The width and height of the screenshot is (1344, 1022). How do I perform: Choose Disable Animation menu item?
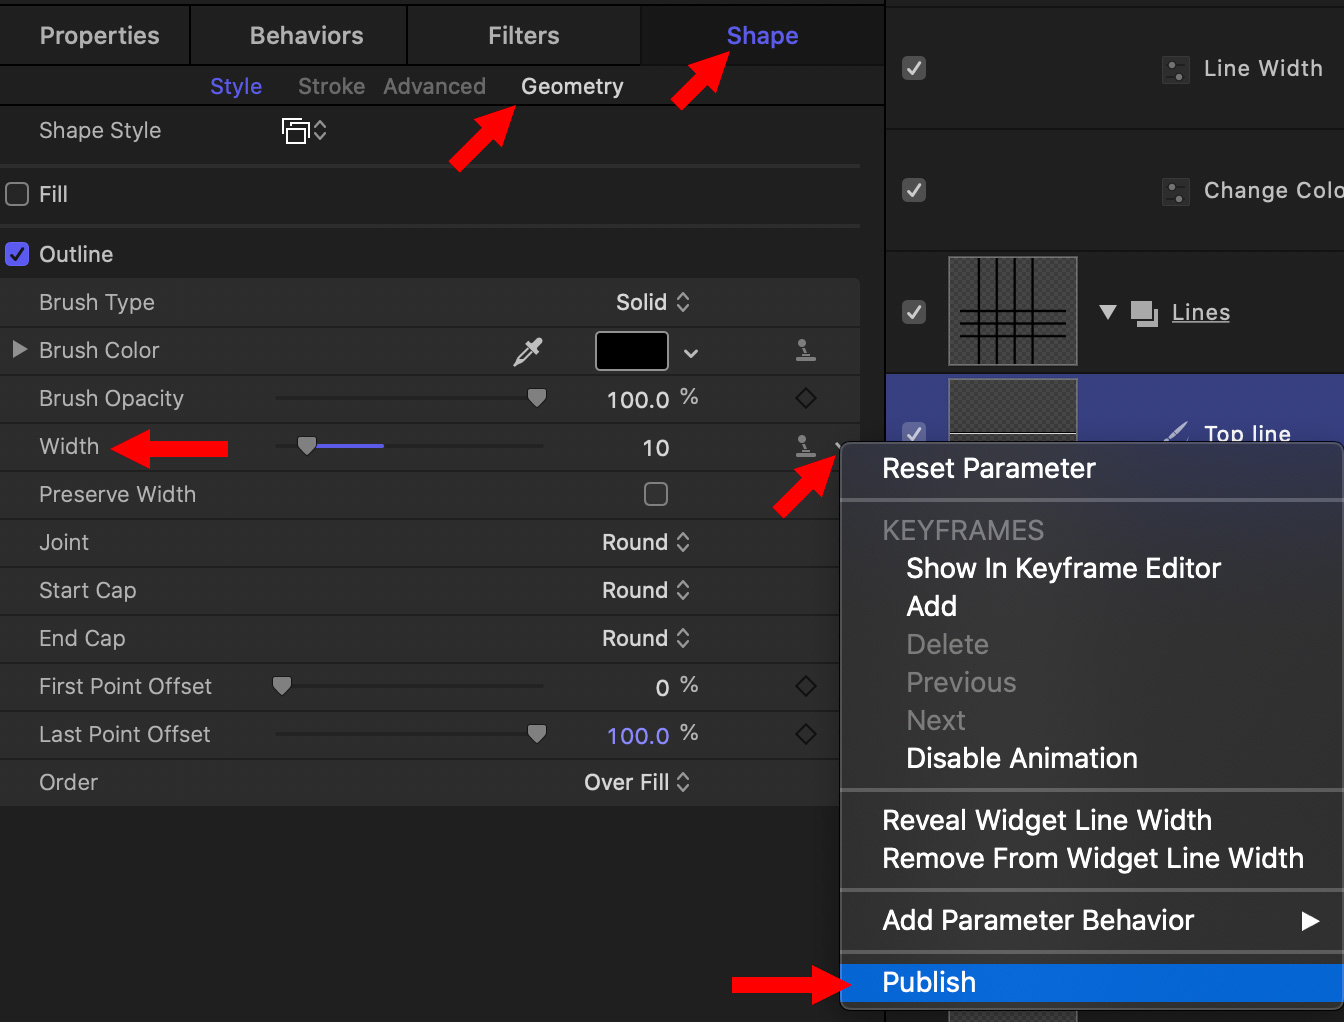point(1092,759)
